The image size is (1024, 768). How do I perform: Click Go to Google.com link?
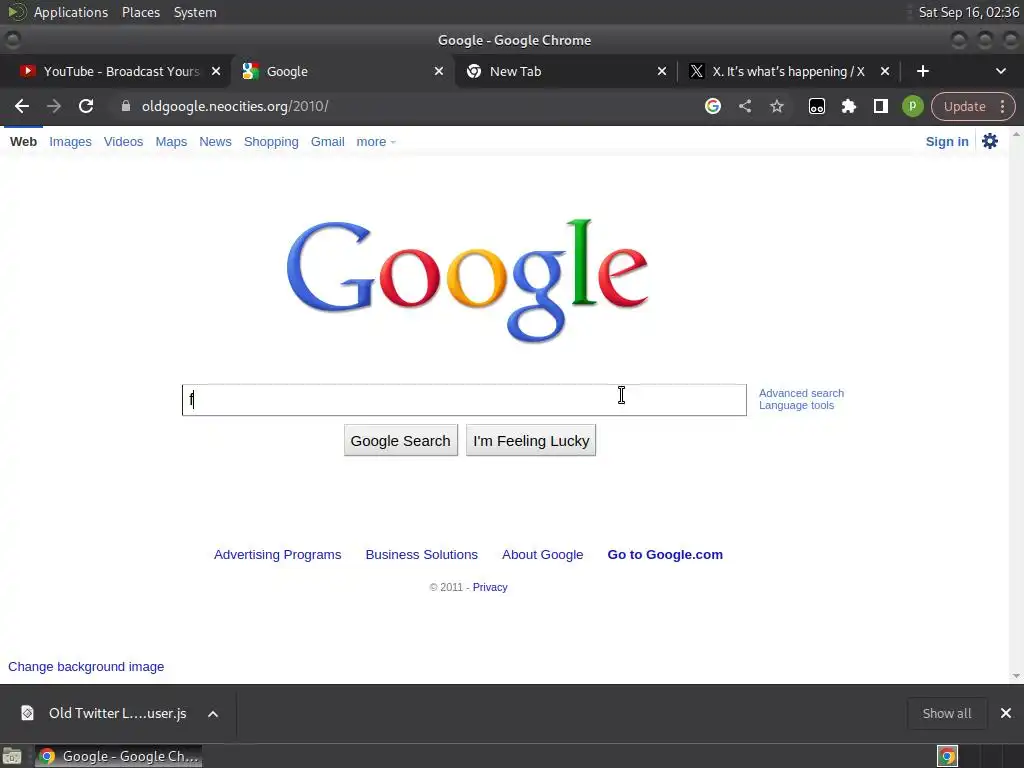(665, 554)
